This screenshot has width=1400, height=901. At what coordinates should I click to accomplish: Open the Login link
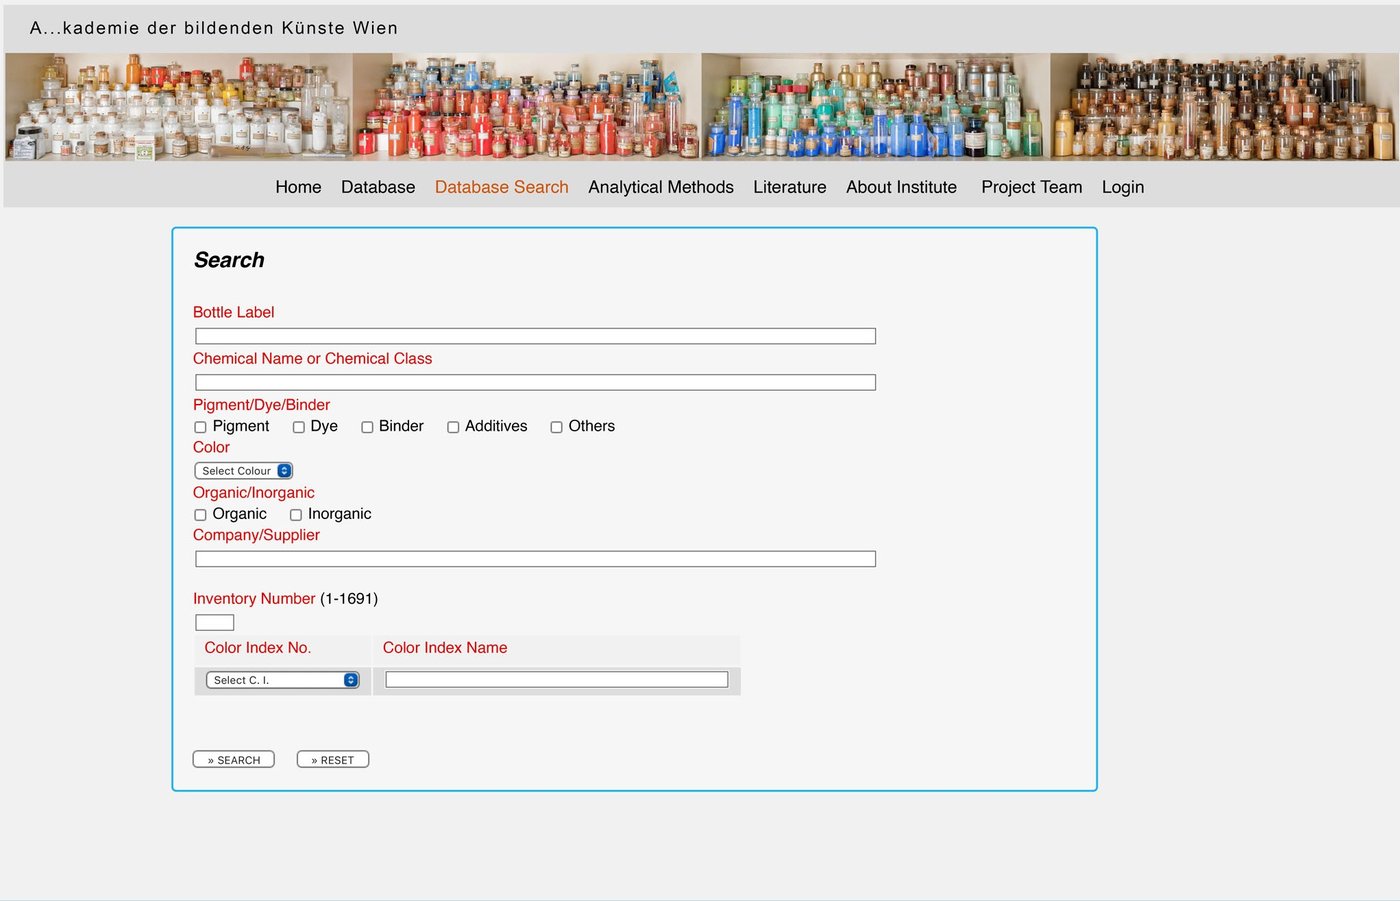[1122, 187]
